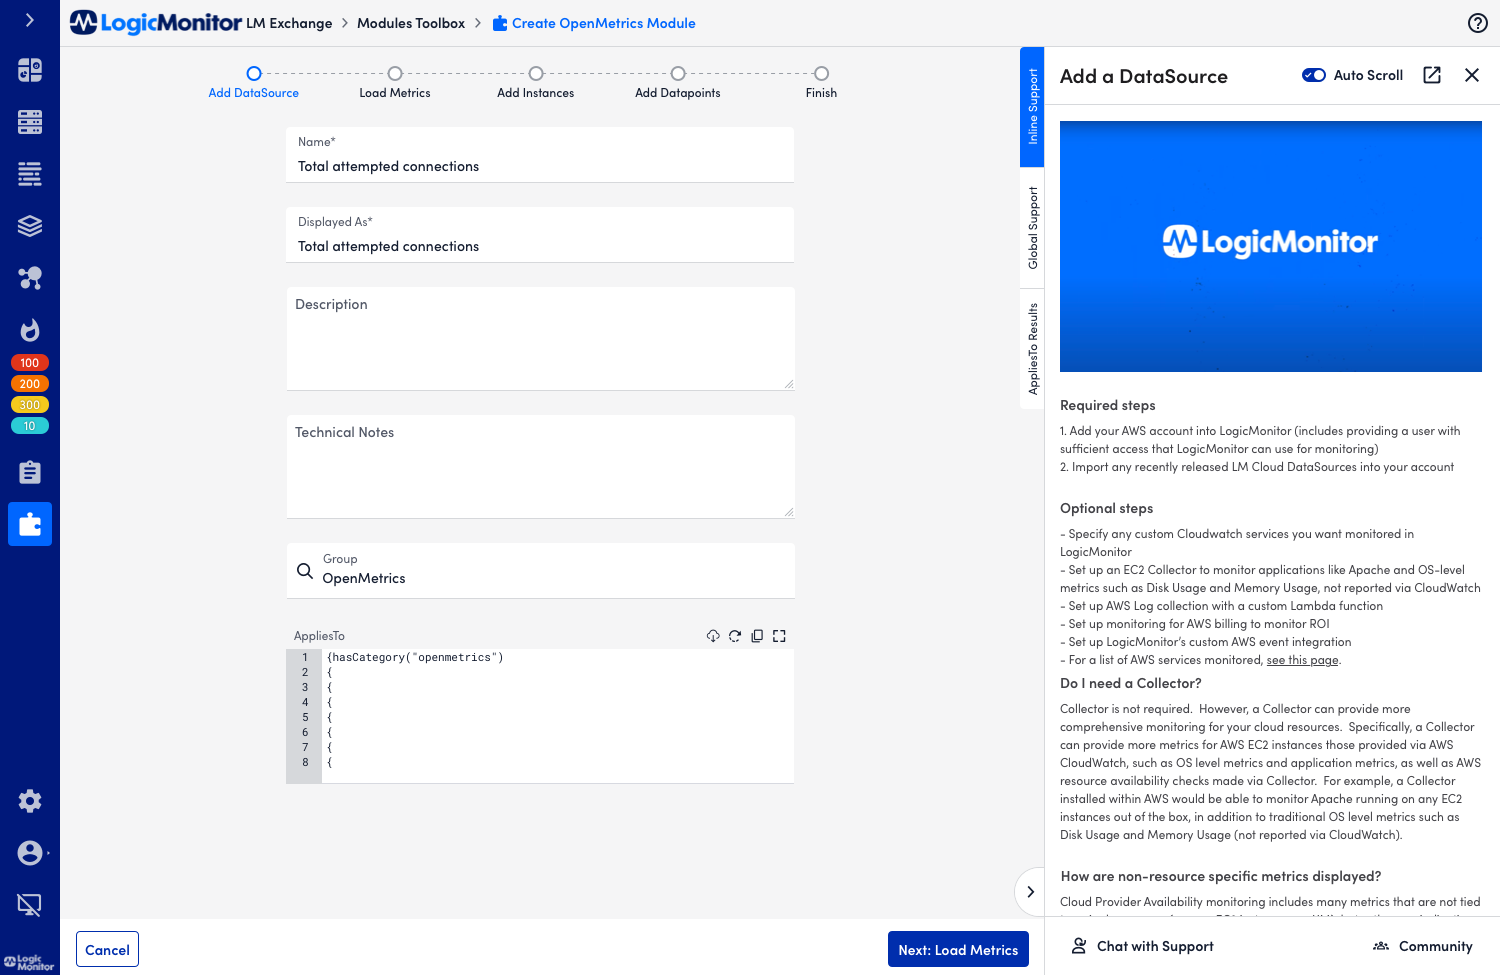Open the Community link
Viewport: 1500px width, 975px height.
pos(1423,946)
